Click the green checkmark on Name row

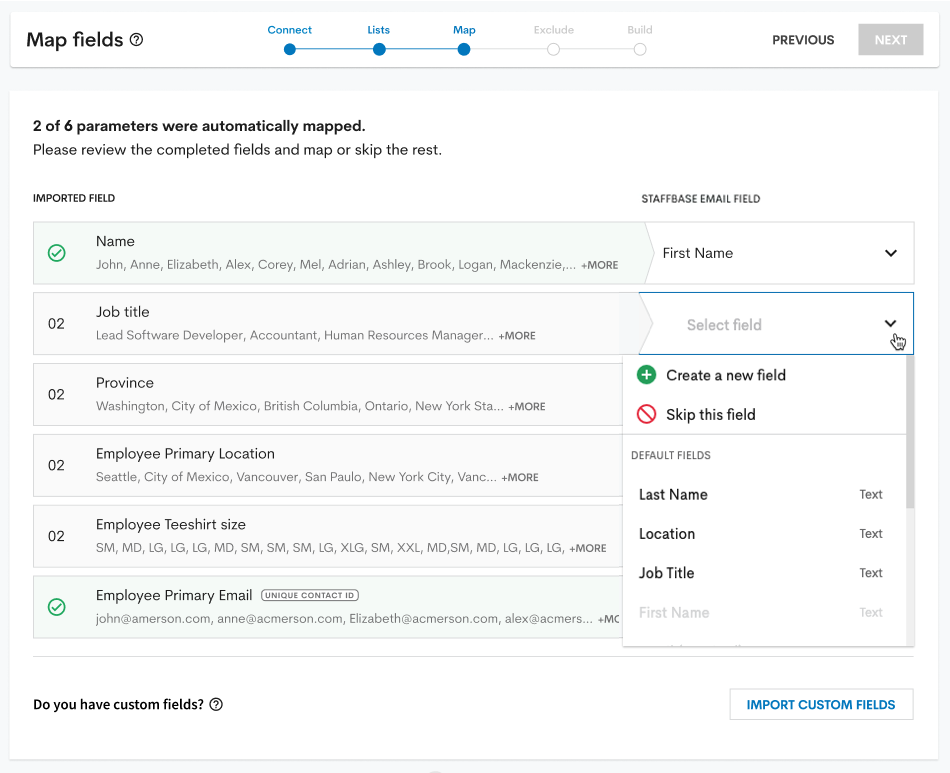coord(57,253)
